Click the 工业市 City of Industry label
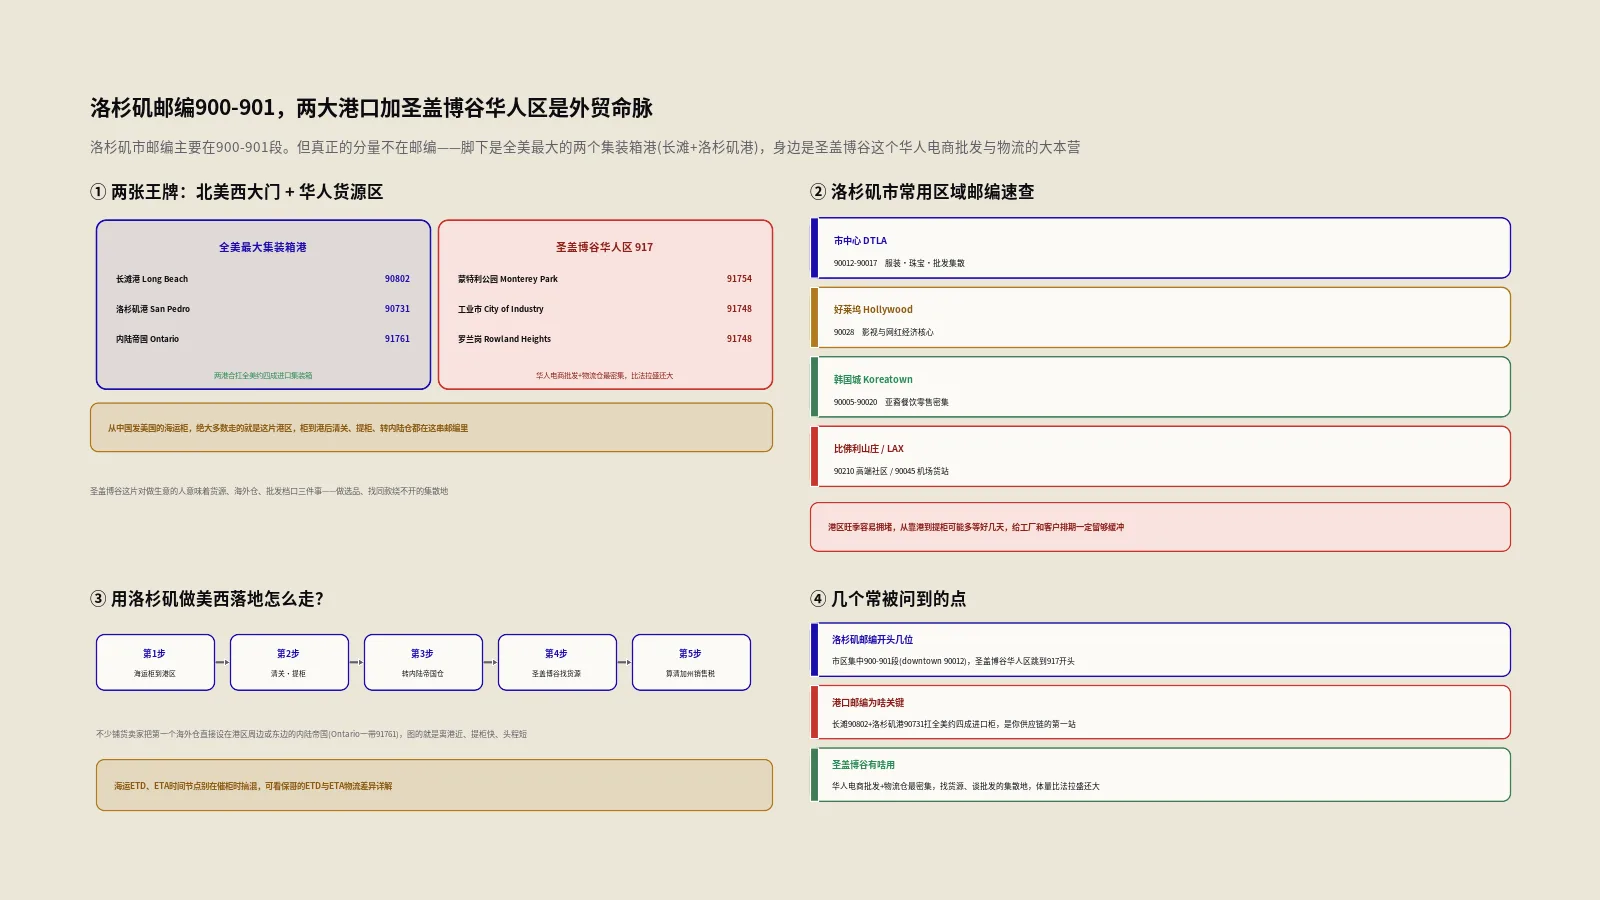Screen dimensions: 1600x900 click(x=501, y=309)
